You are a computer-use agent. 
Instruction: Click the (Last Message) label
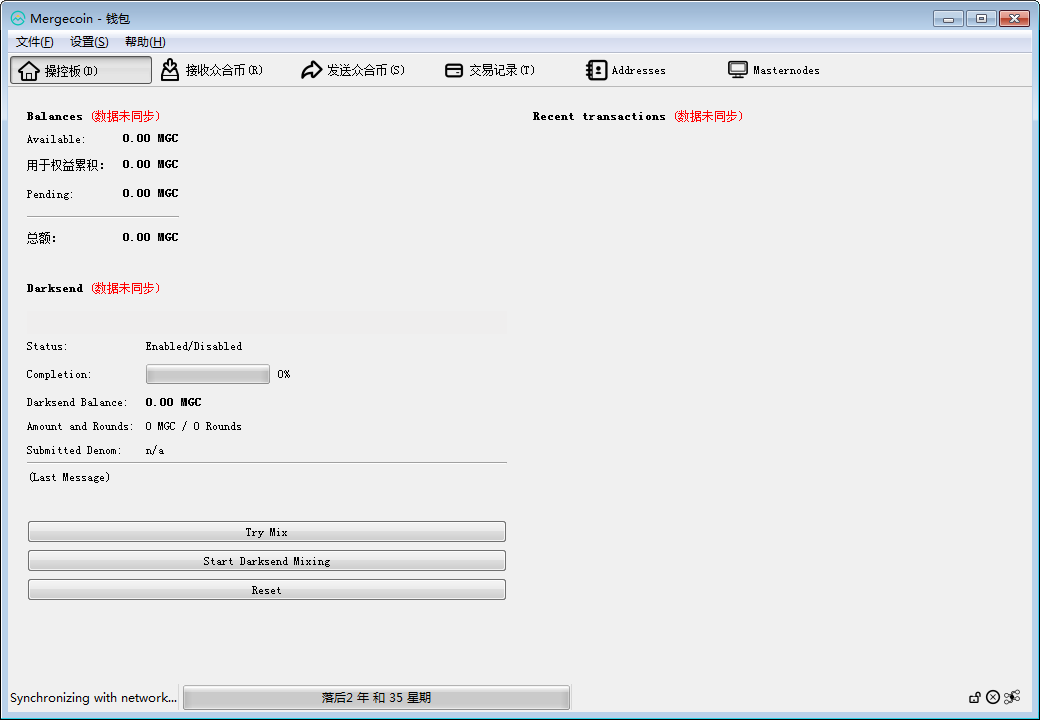click(x=70, y=477)
